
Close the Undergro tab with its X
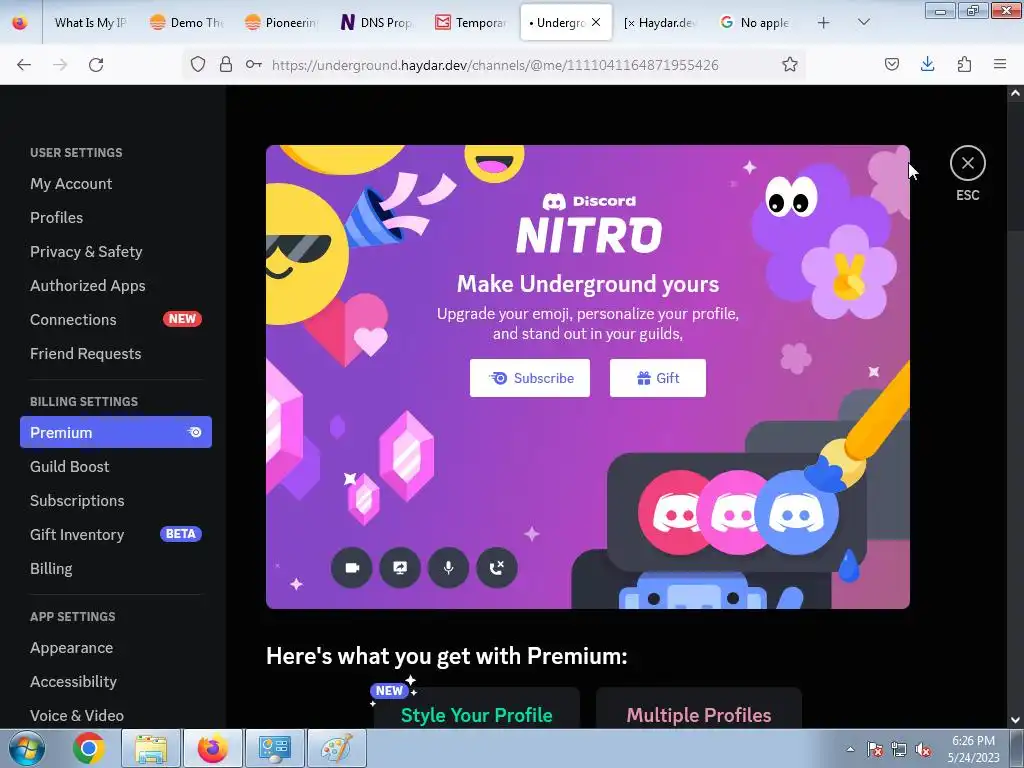pos(596,22)
